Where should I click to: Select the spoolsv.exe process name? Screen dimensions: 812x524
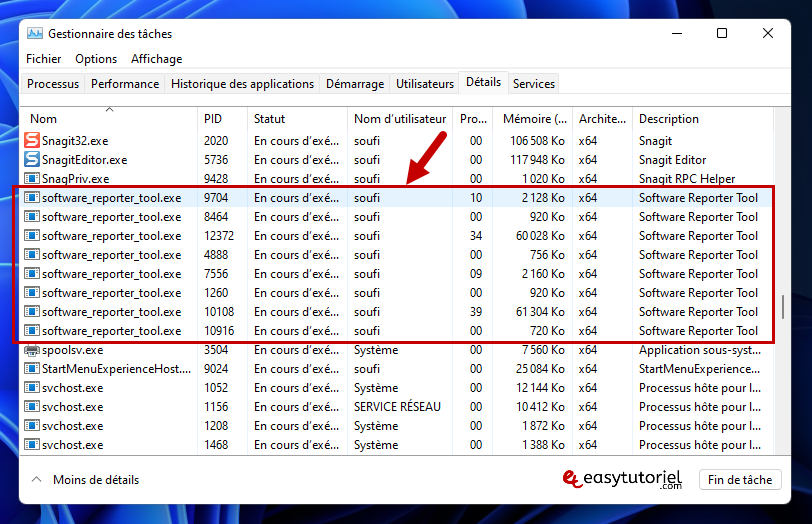click(x=72, y=350)
